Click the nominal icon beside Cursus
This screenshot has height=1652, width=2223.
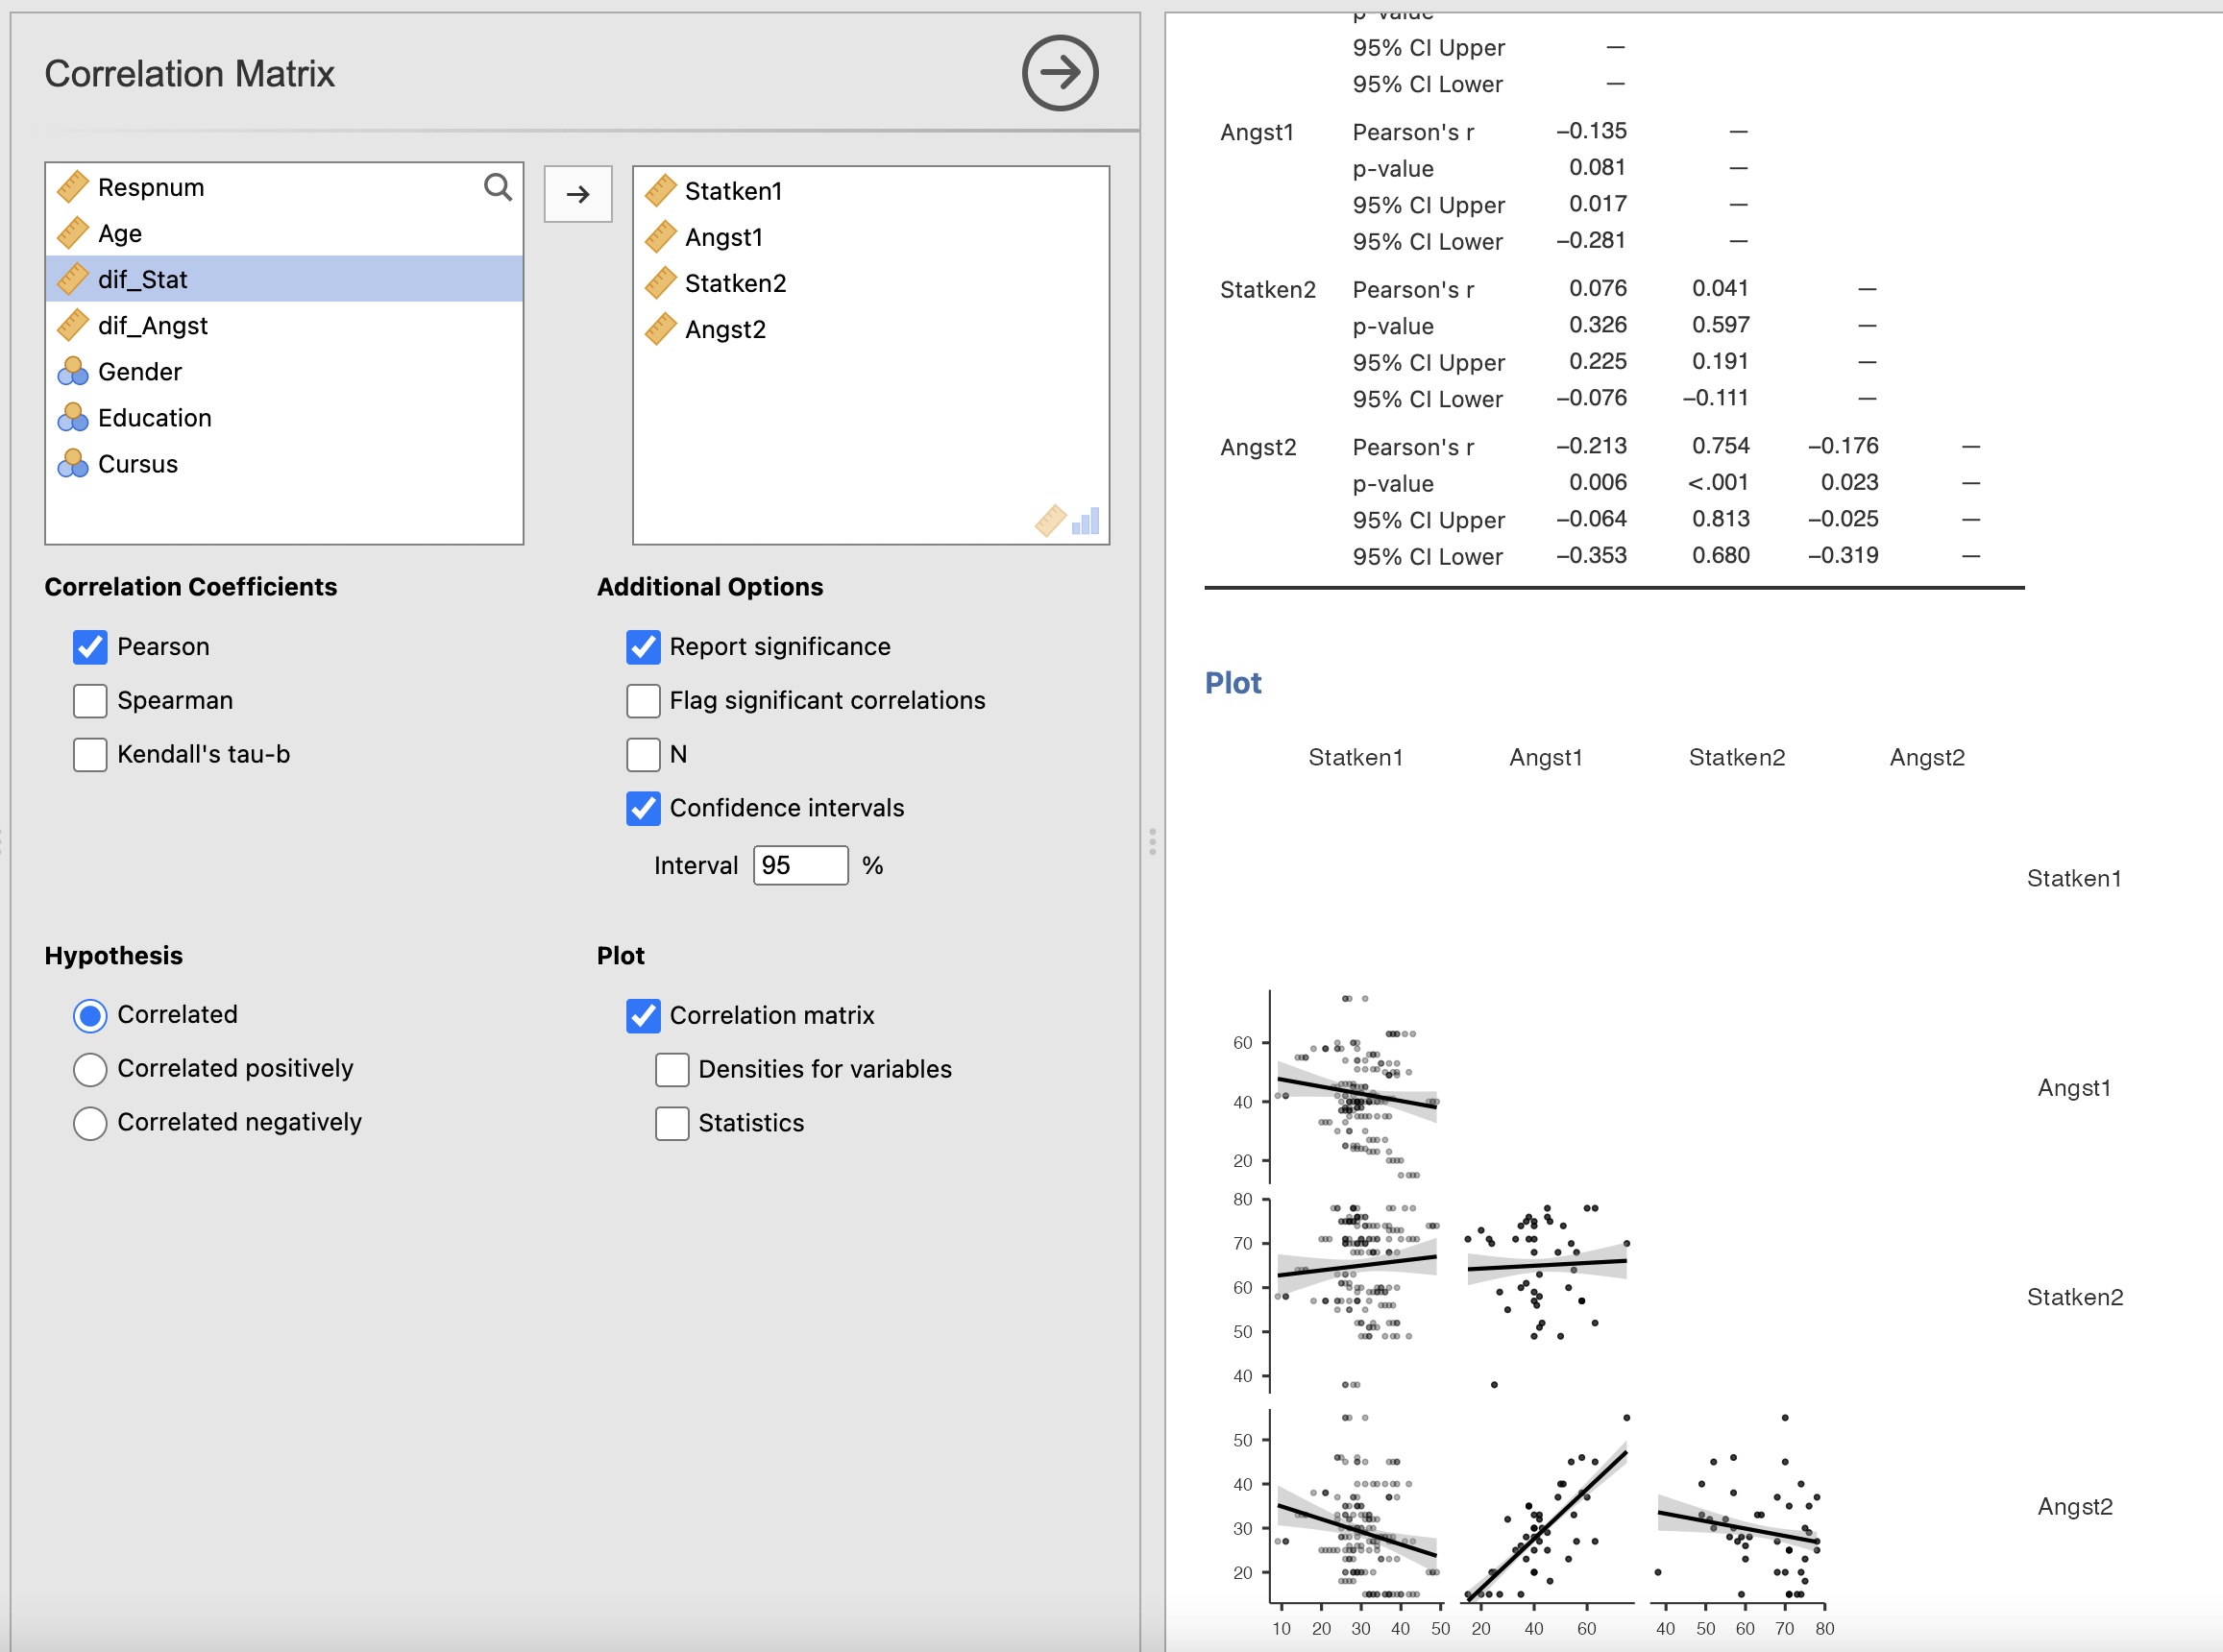point(73,464)
